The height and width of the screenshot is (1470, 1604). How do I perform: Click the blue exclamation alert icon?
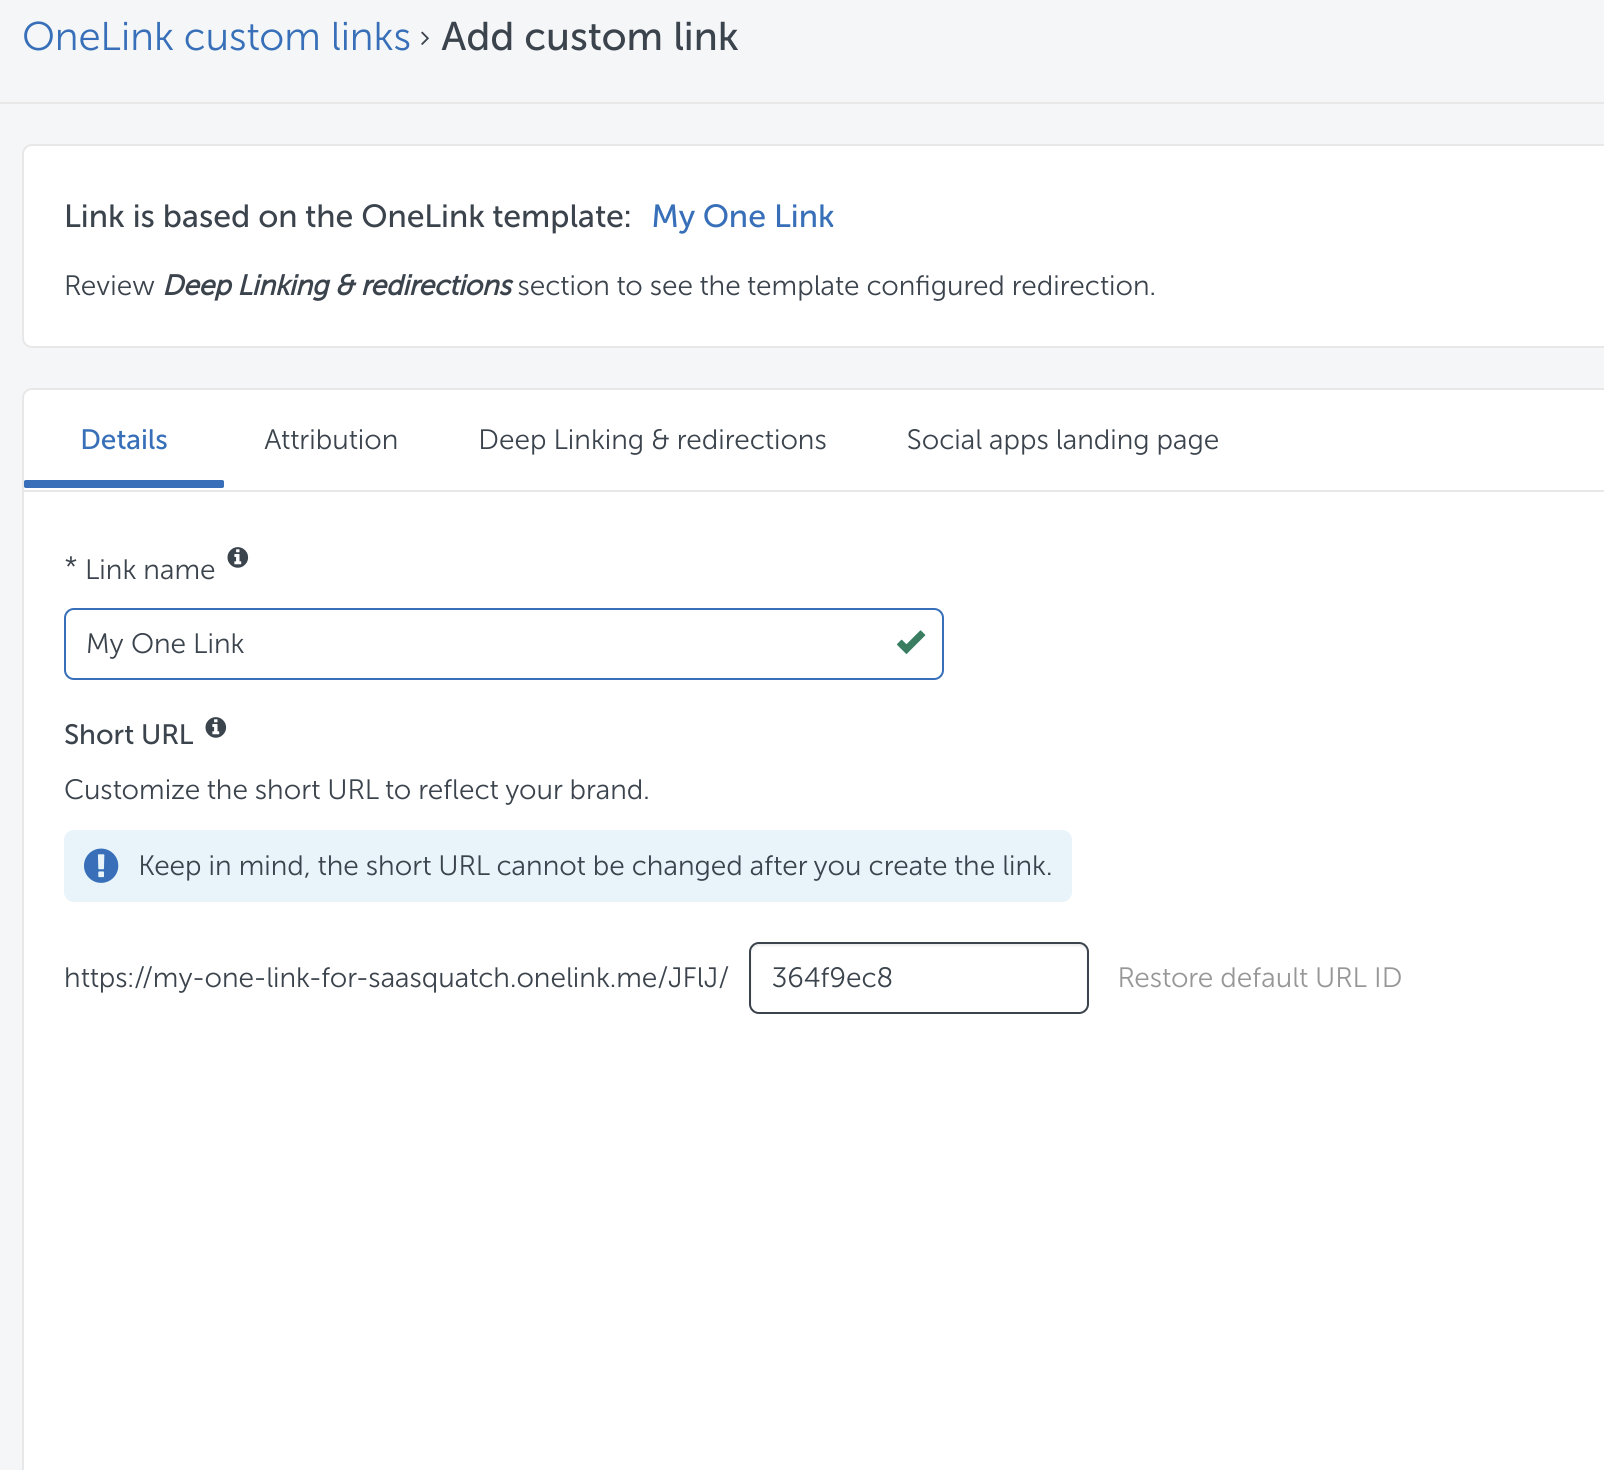point(101,865)
